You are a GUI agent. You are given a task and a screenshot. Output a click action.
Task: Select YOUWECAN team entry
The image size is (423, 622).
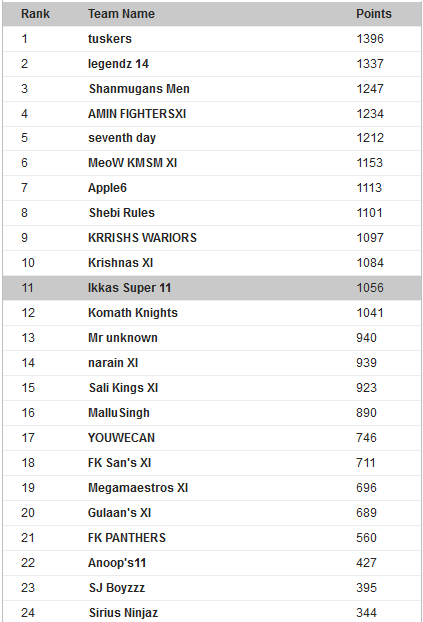[121, 438]
